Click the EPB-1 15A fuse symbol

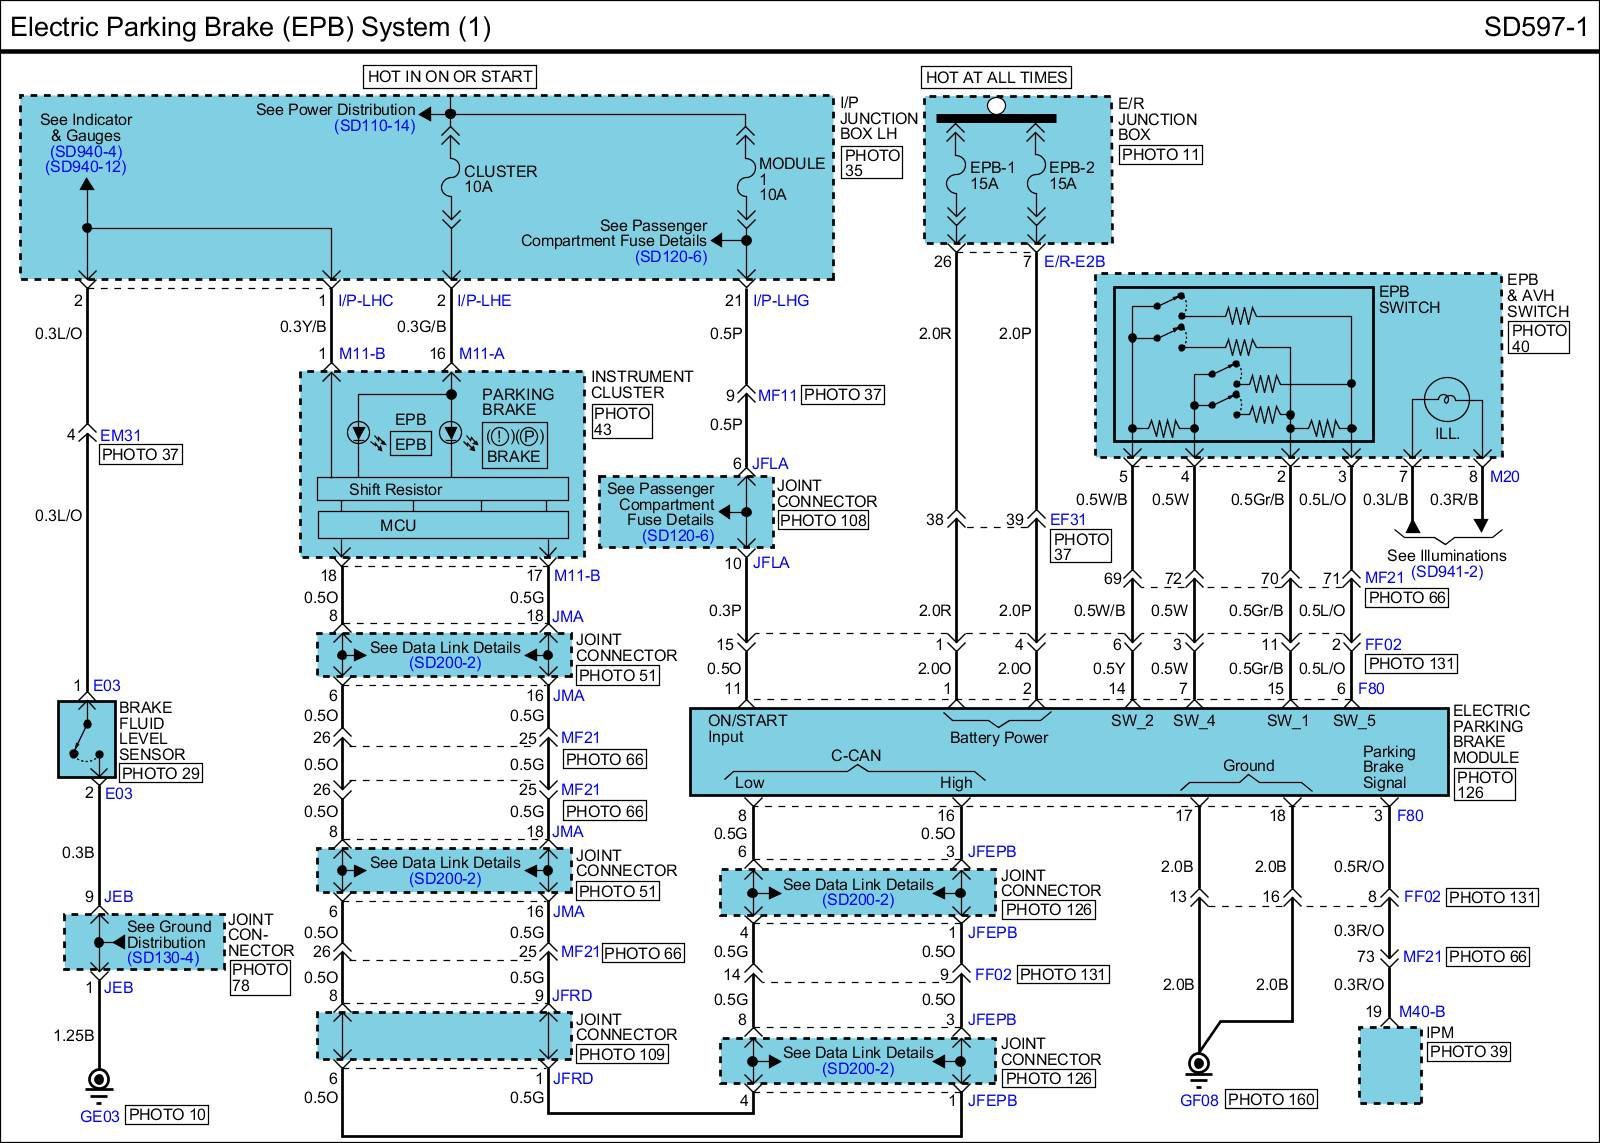pyautogui.click(x=956, y=182)
